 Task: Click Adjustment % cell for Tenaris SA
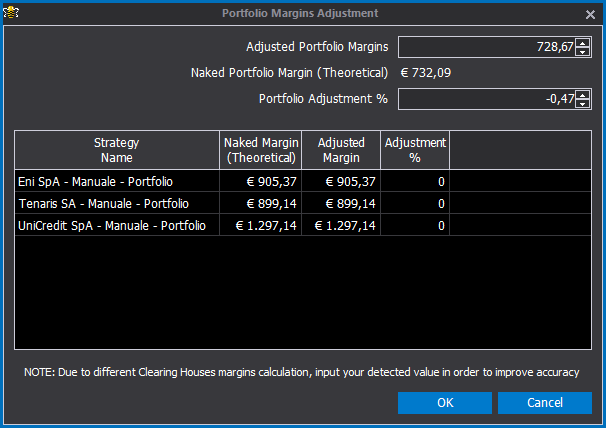[415, 203]
